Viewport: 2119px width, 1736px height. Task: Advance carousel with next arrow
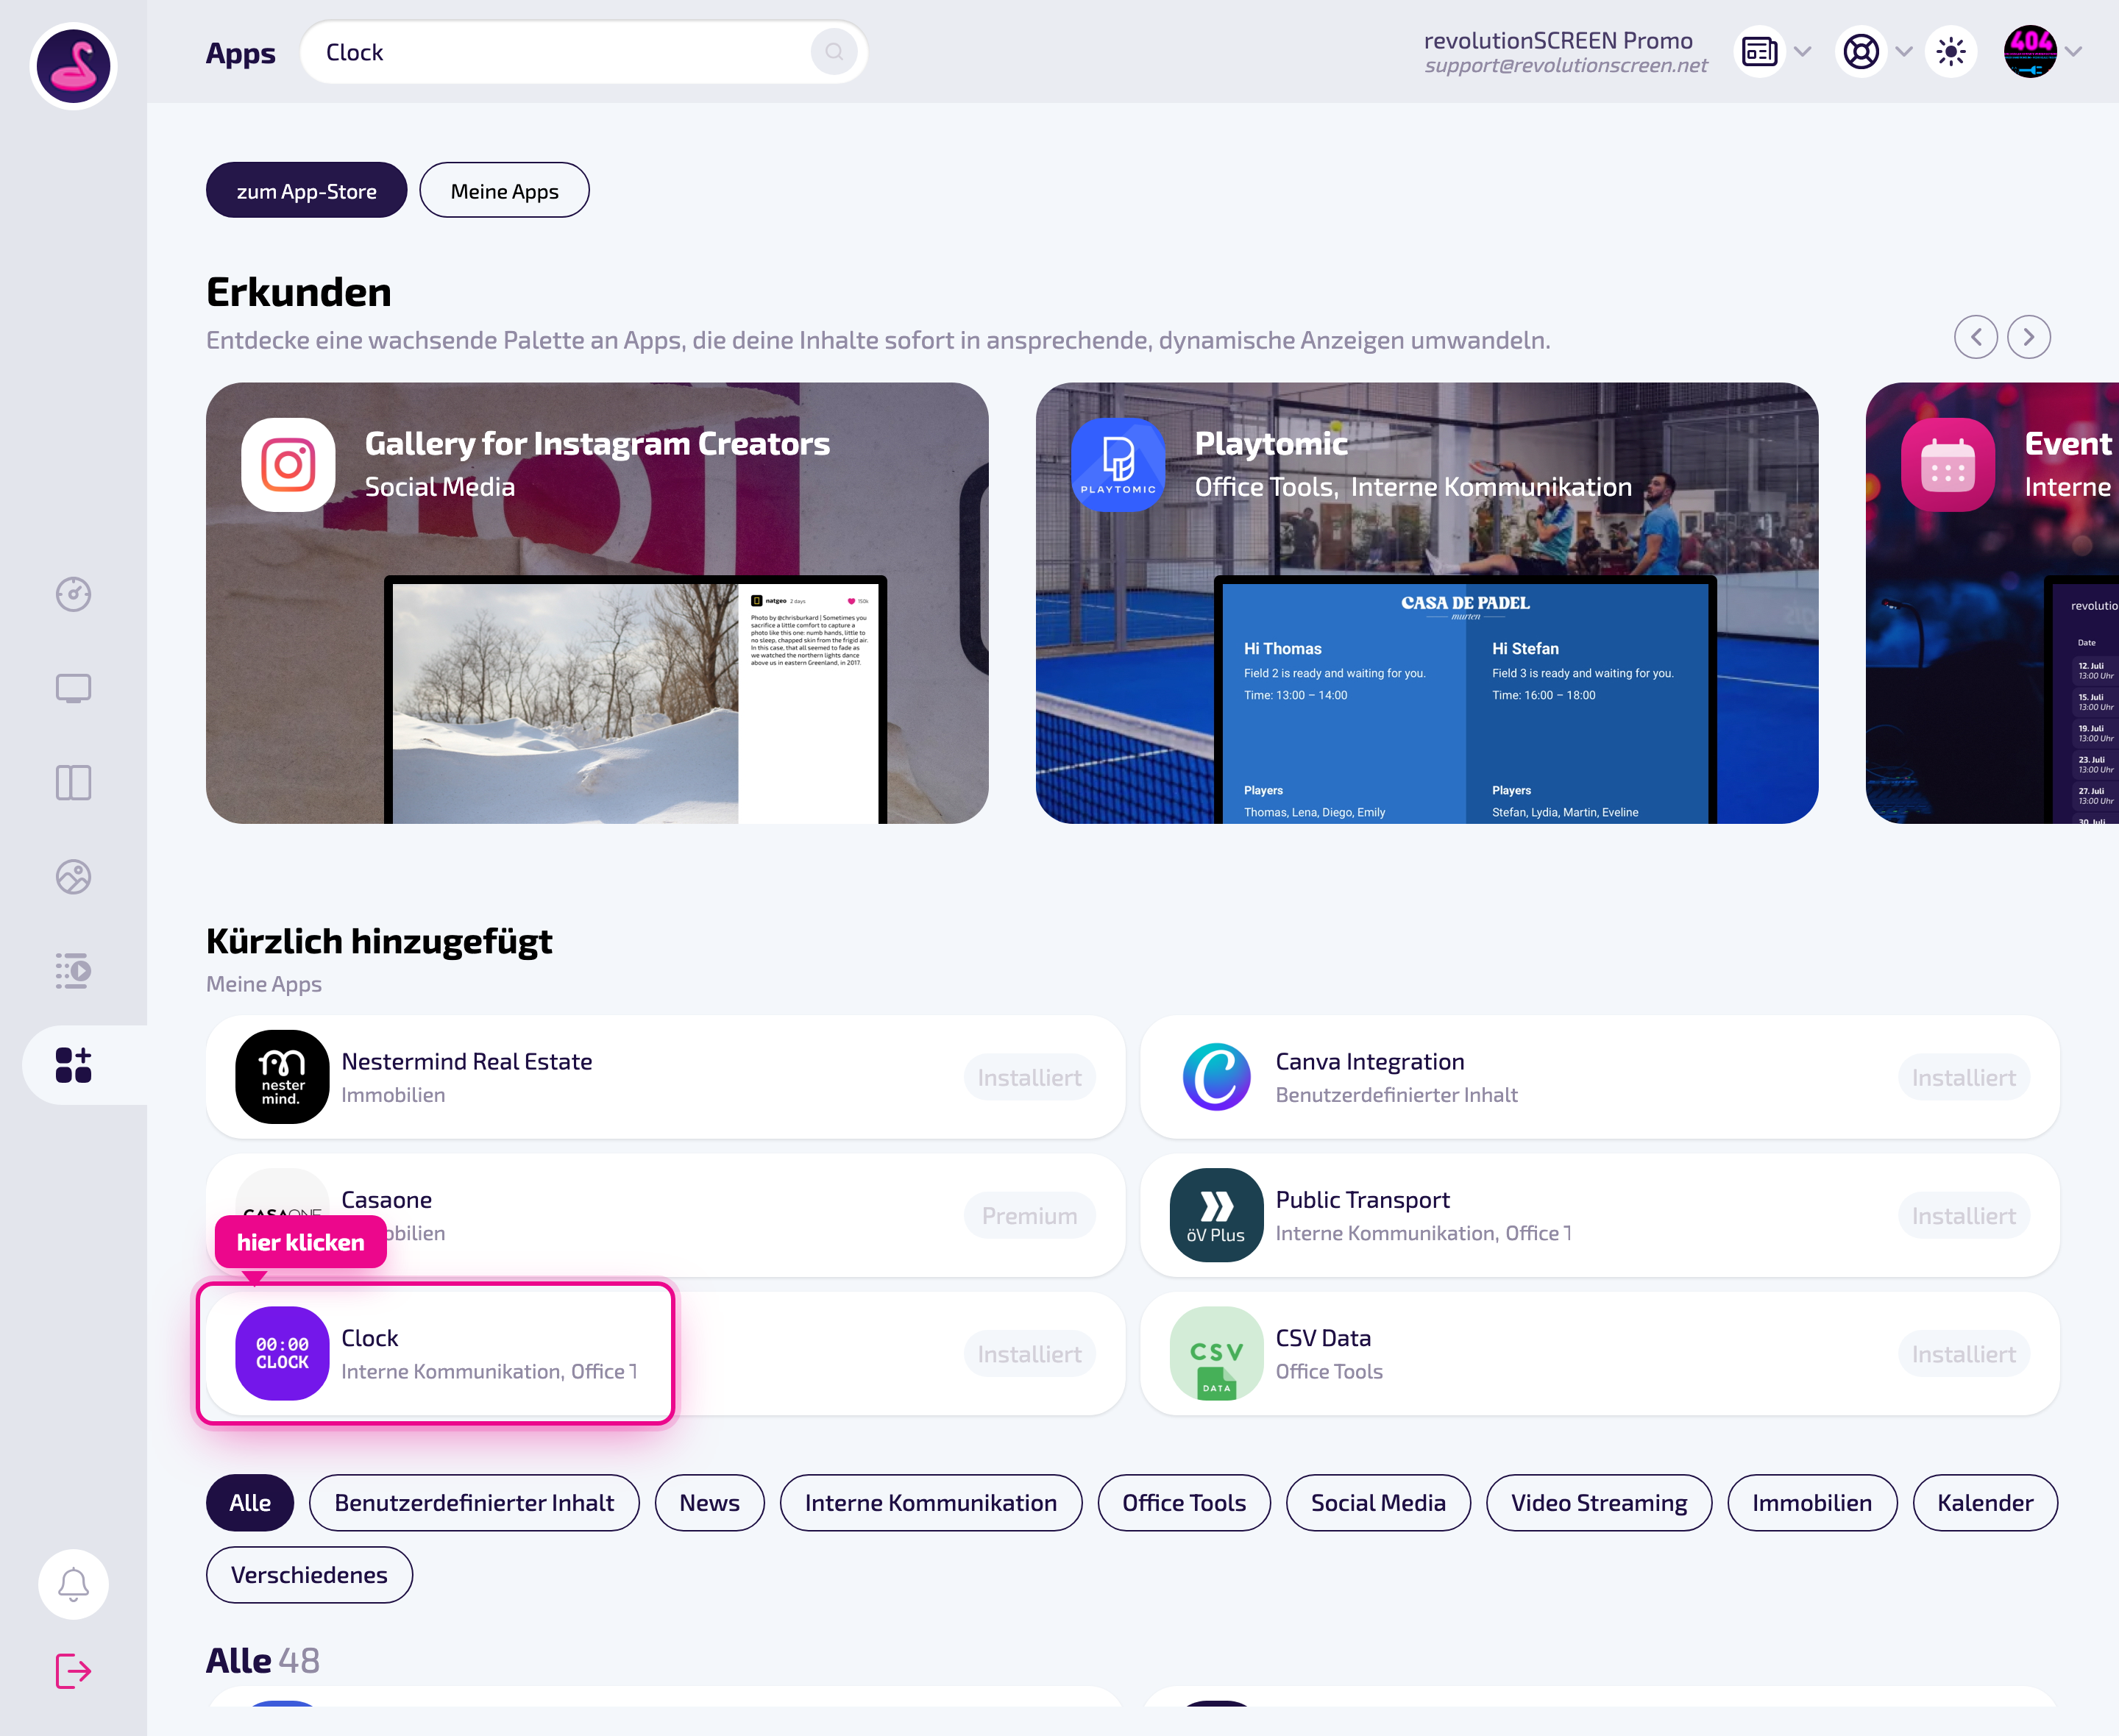click(2028, 337)
